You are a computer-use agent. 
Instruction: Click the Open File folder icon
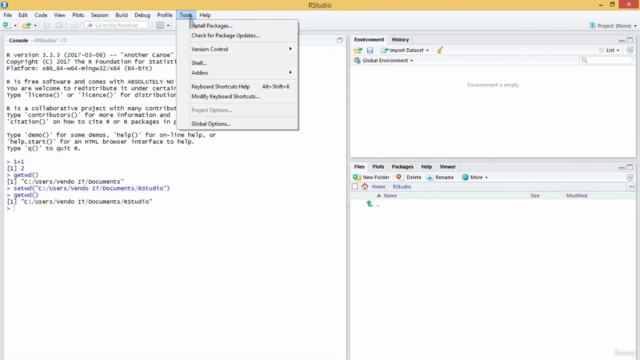click(27, 25)
